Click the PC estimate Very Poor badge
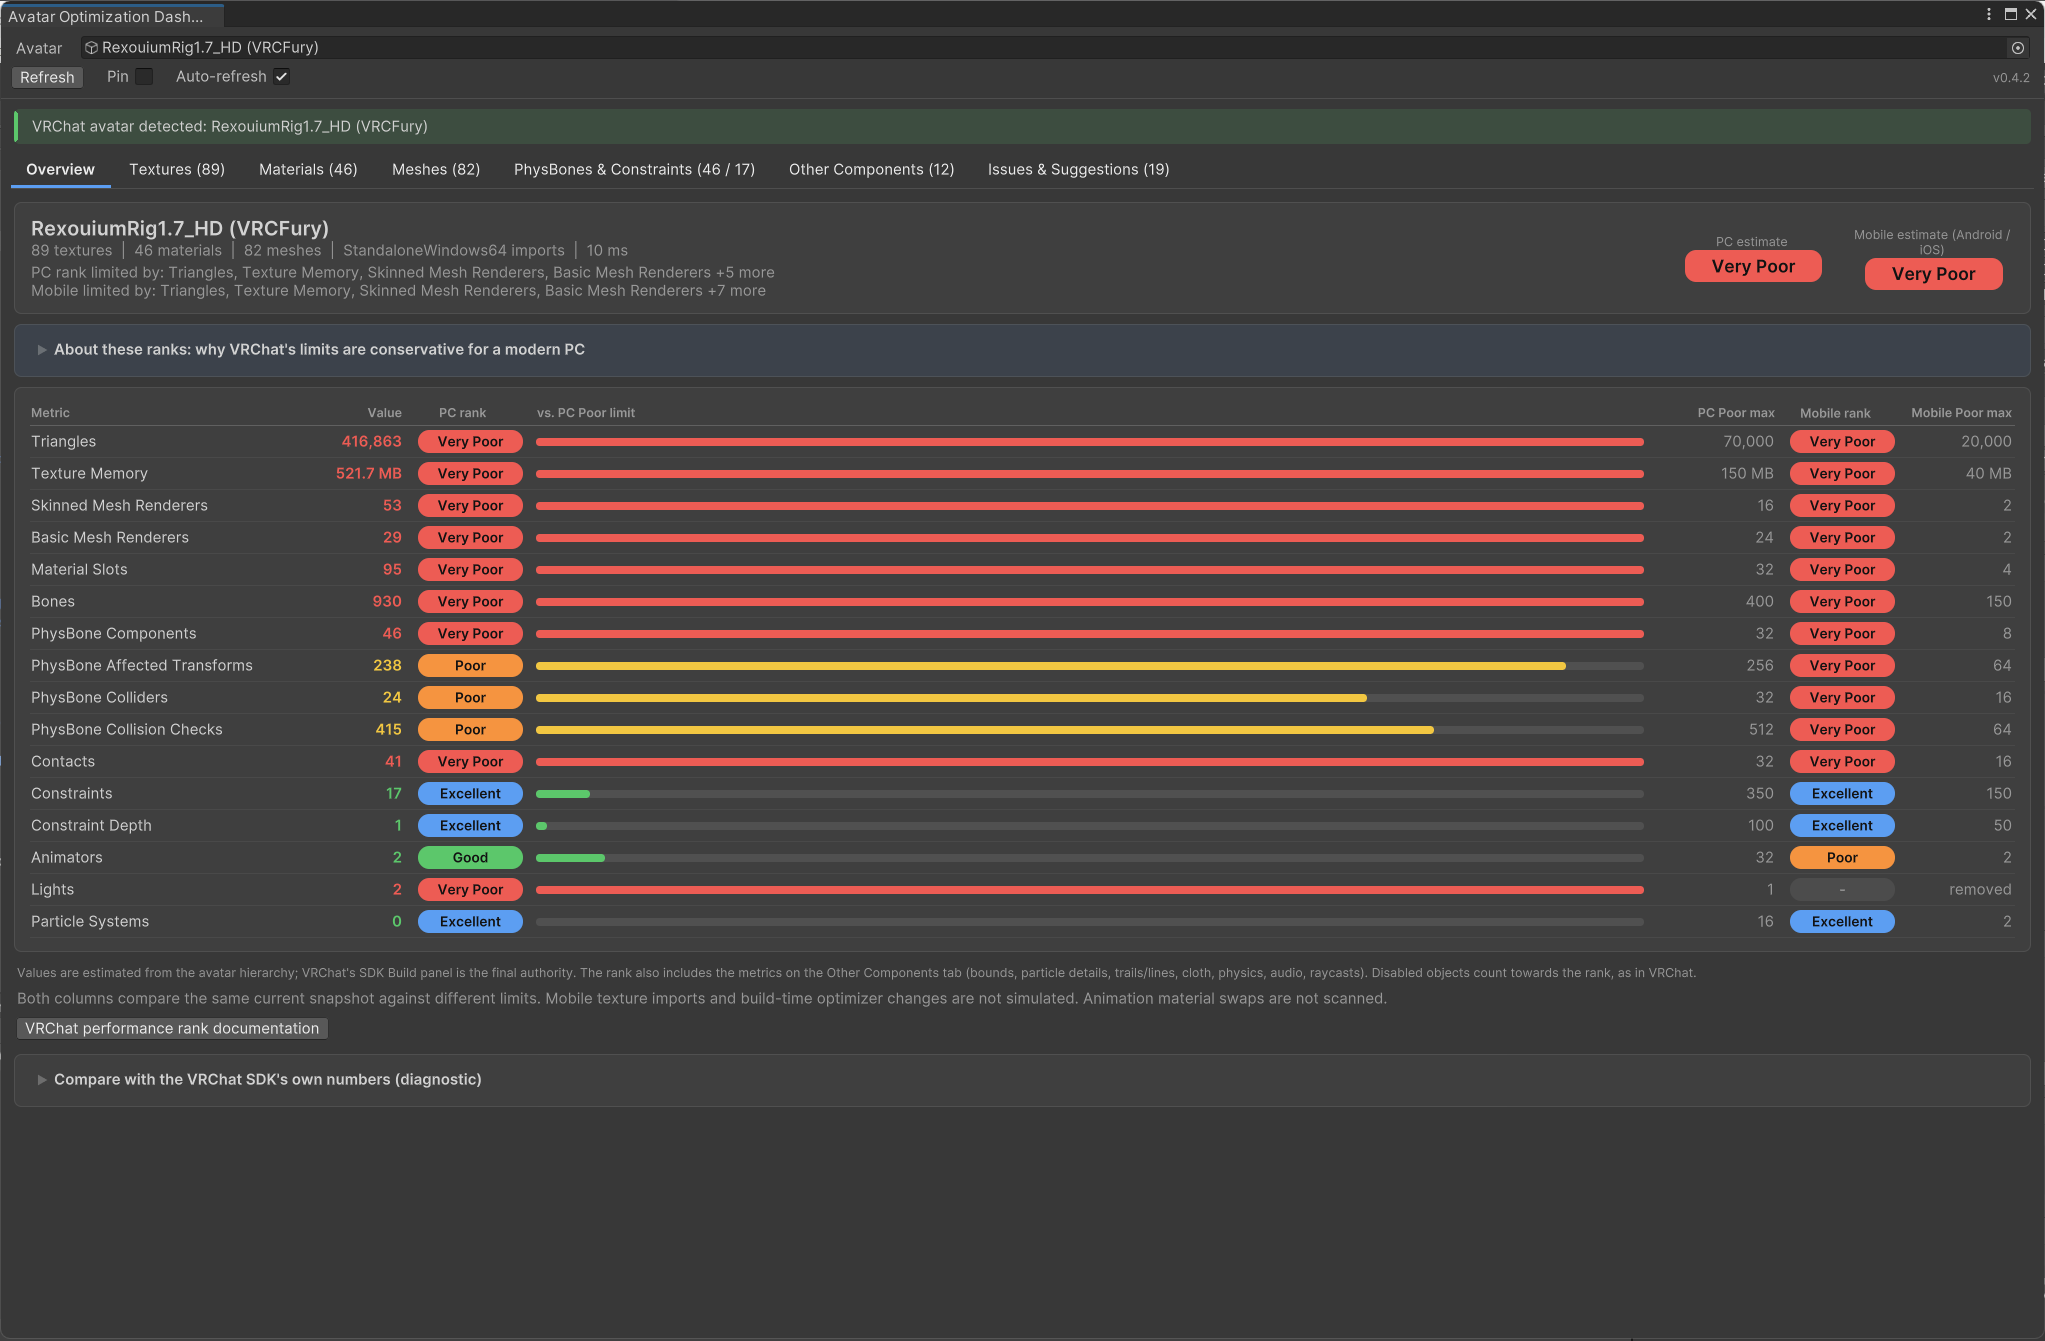This screenshot has height=1341, width=2045. point(1753,267)
